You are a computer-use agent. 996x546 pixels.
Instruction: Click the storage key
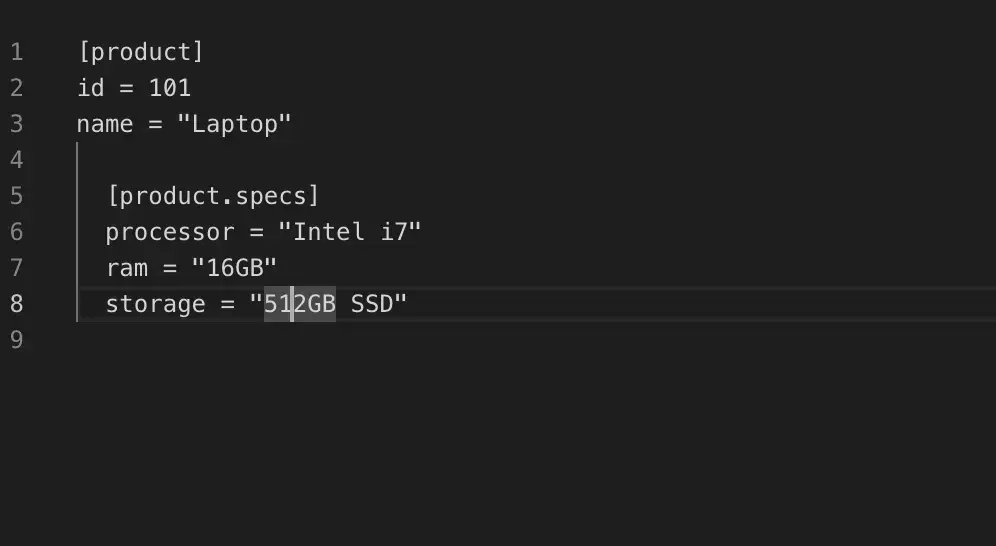[155, 304]
